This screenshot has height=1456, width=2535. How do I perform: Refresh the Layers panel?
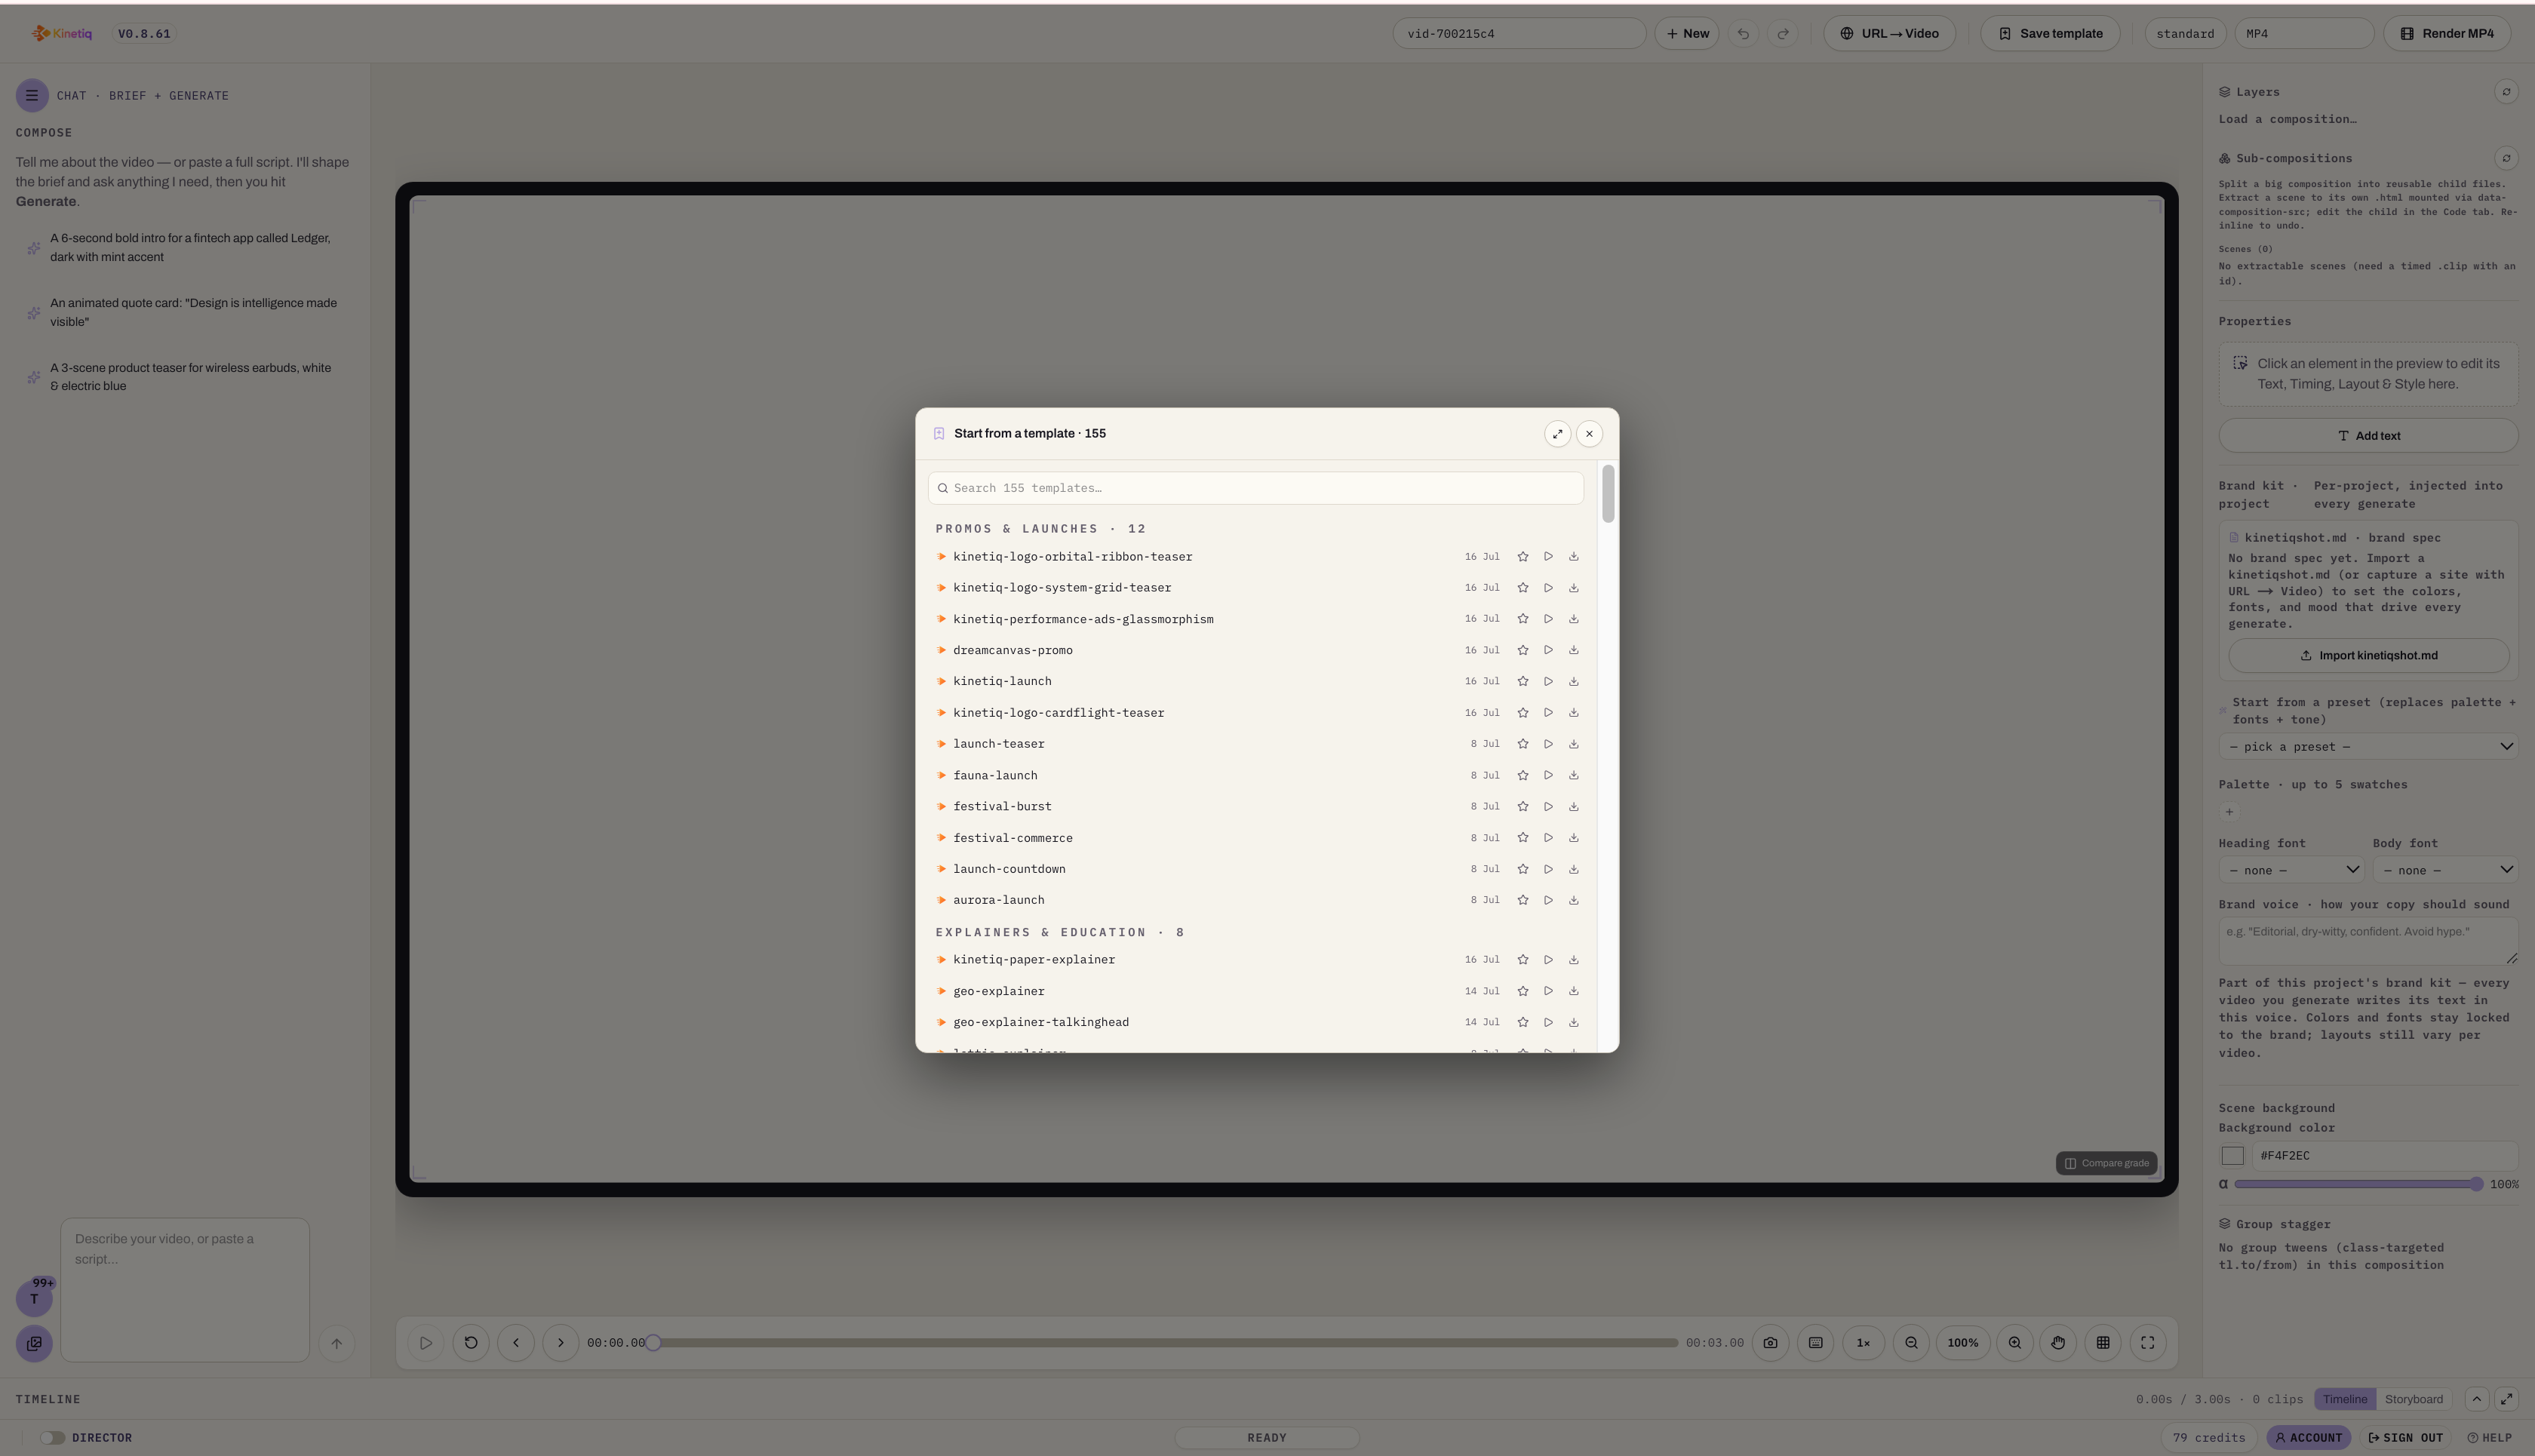[x=2506, y=92]
